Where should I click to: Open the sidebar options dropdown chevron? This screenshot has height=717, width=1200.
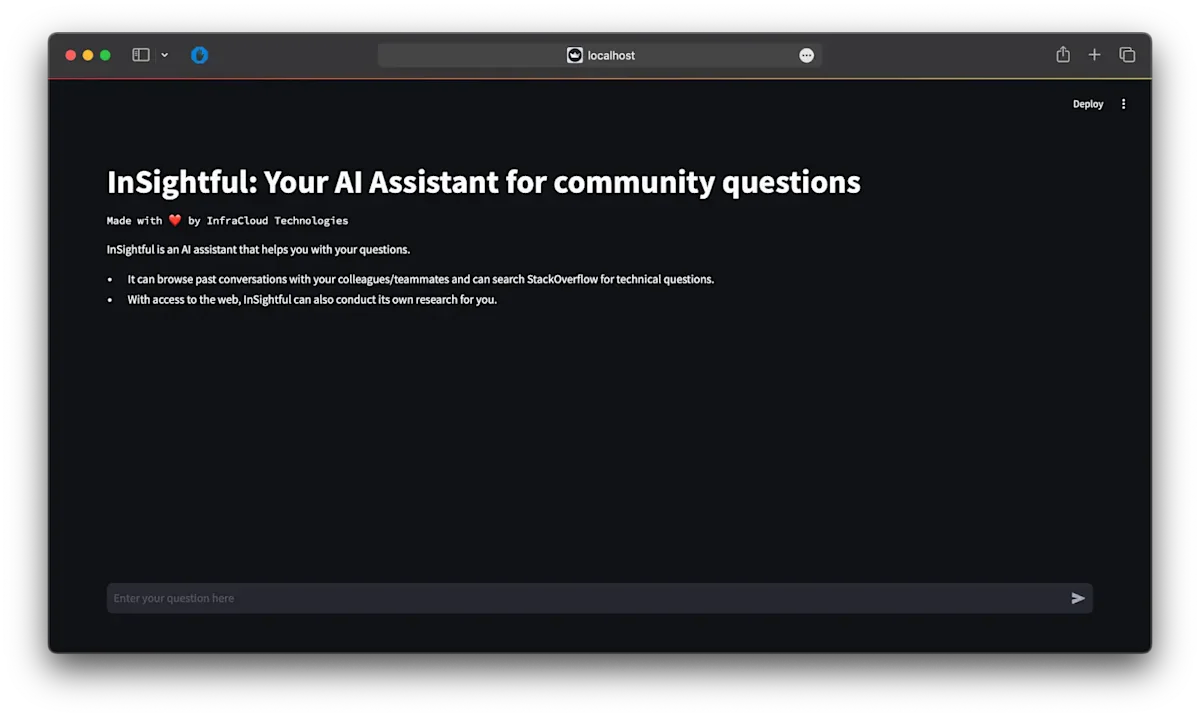coord(164,55)
